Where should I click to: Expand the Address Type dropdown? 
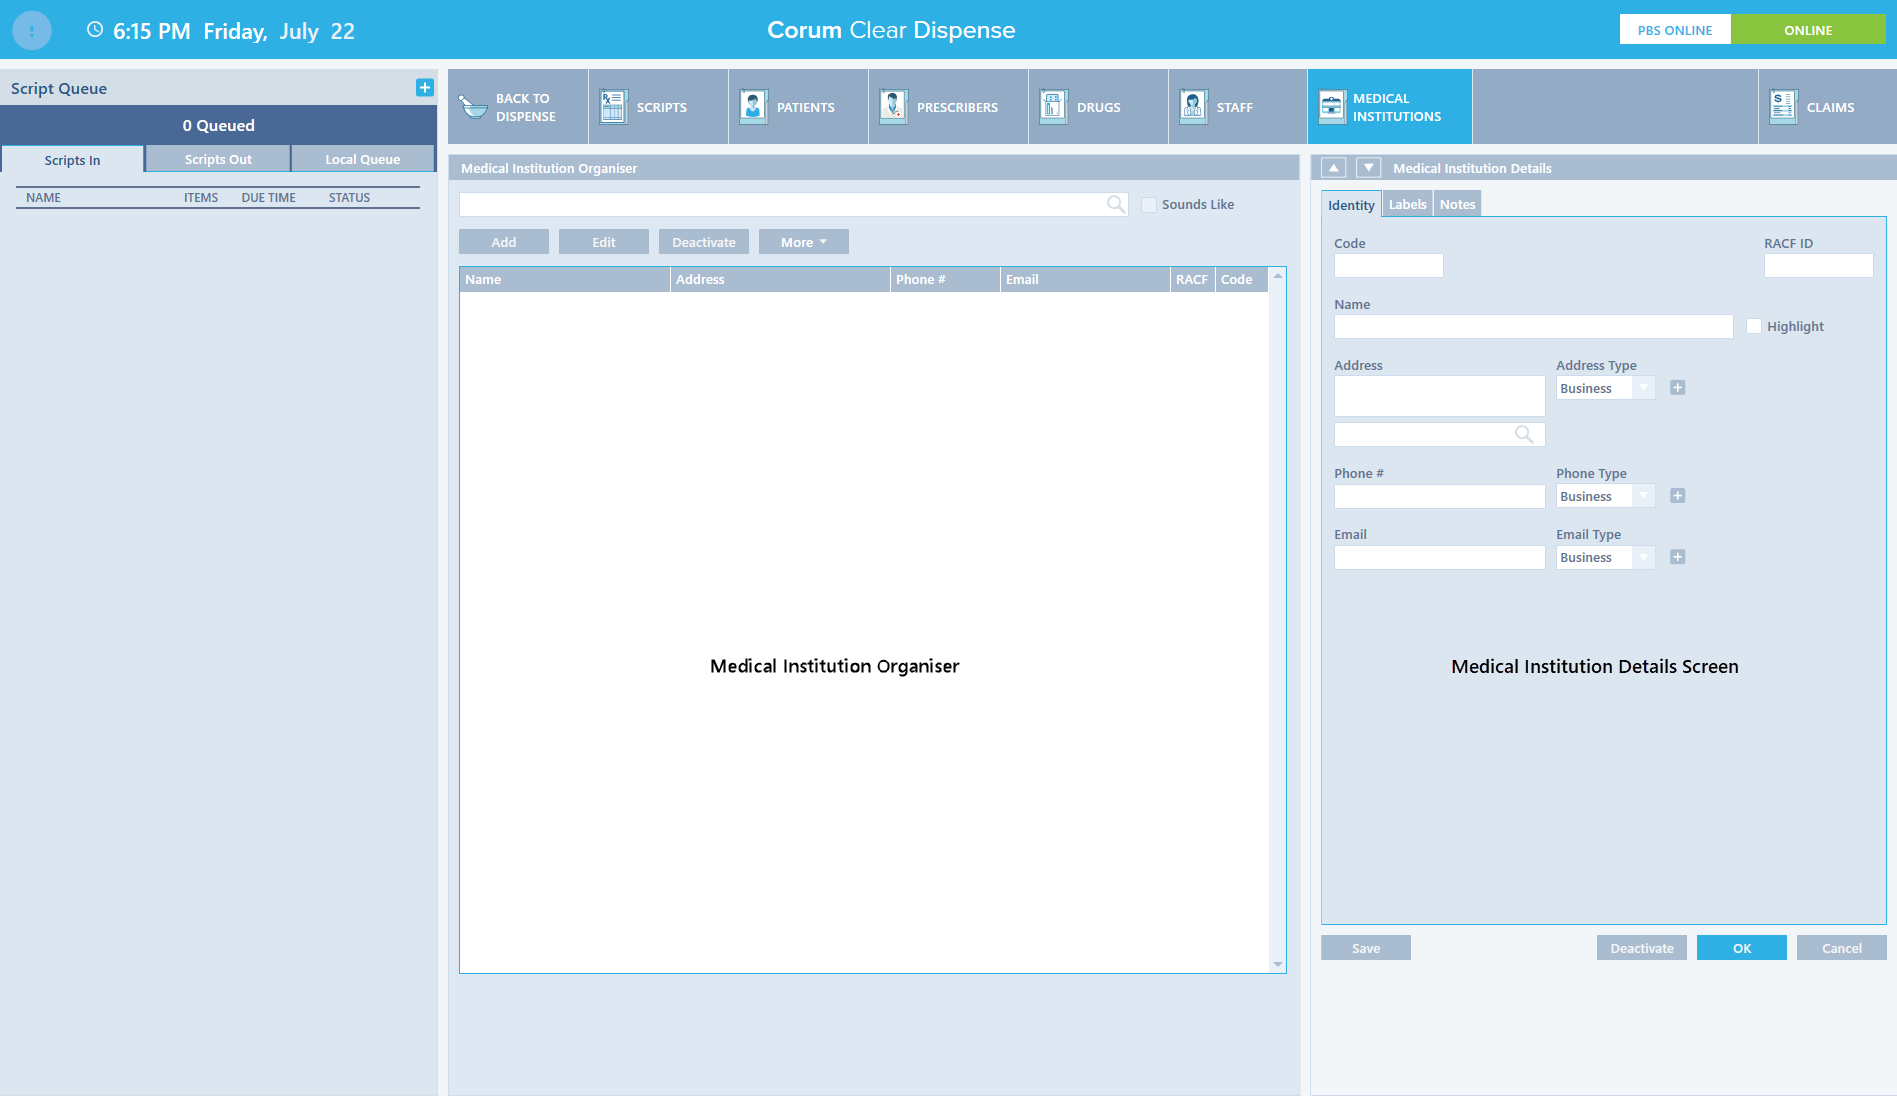coord(1644,389)
